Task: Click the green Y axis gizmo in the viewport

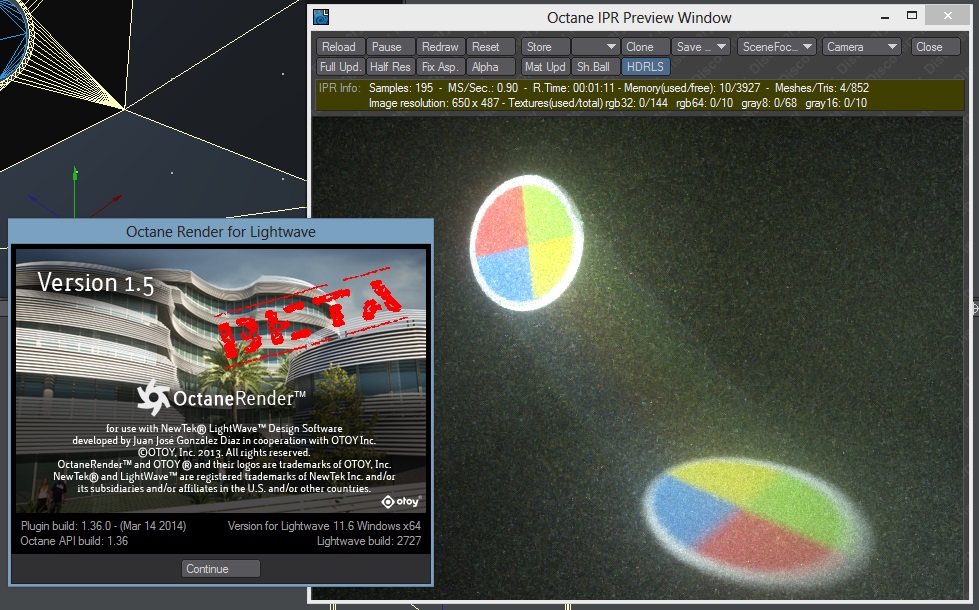Action: pos(75,190)
